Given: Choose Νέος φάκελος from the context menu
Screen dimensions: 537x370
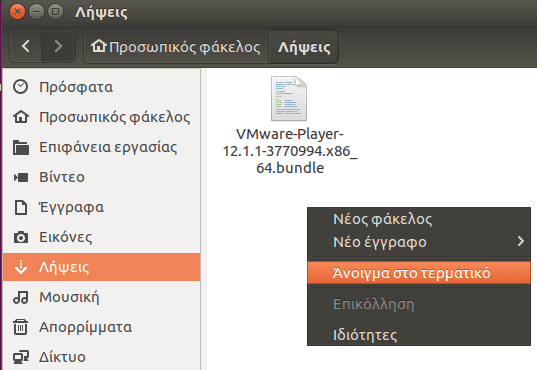Looking at the screenshot, I should 419,219.
